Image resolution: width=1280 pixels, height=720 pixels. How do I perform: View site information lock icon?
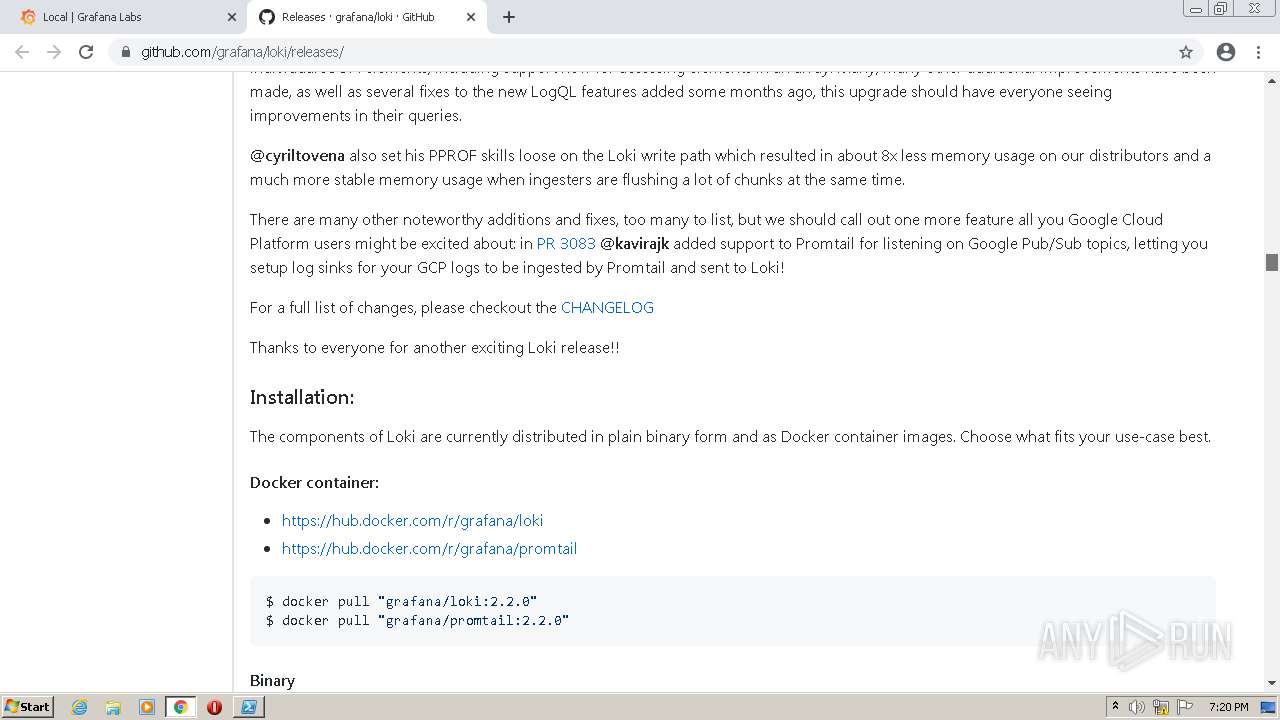126,52
